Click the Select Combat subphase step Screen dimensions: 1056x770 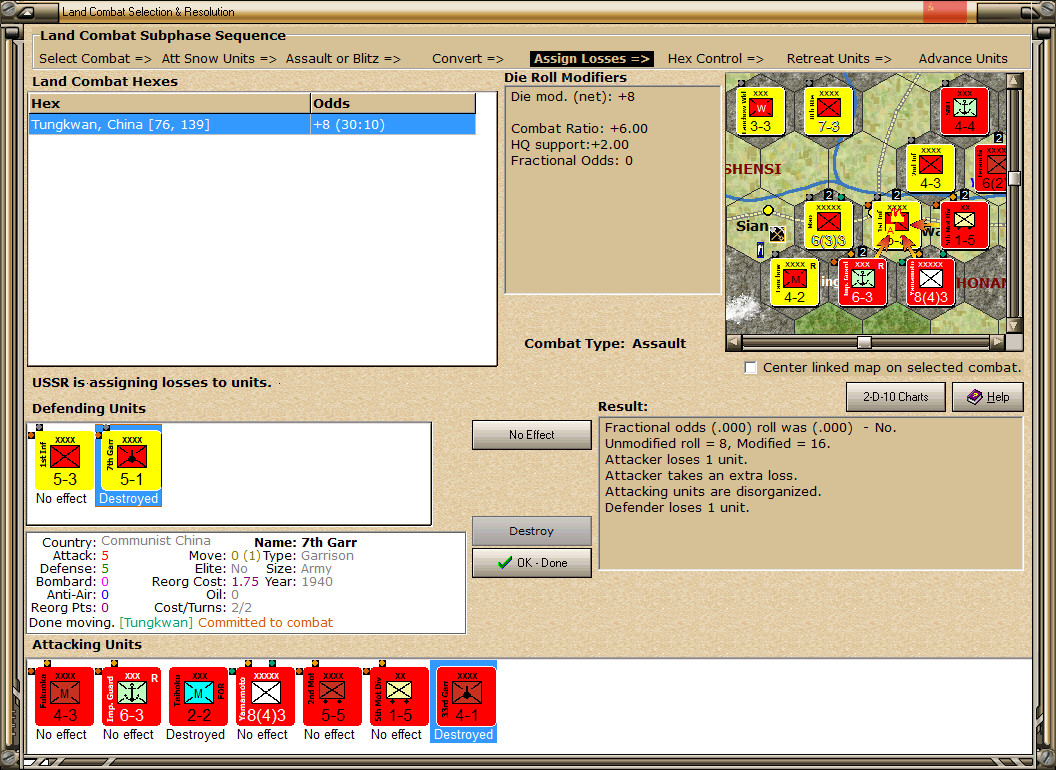[96, 59]
